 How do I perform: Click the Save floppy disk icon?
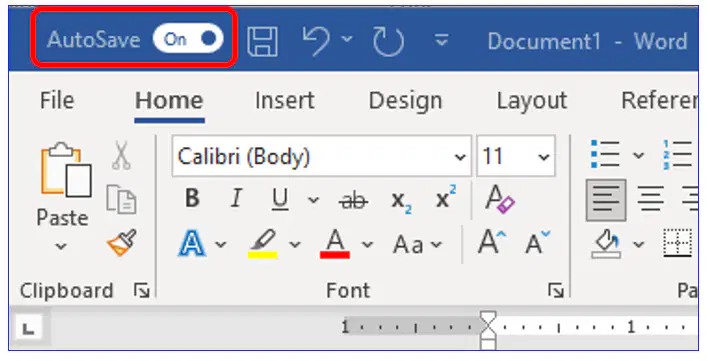[262, 41]
